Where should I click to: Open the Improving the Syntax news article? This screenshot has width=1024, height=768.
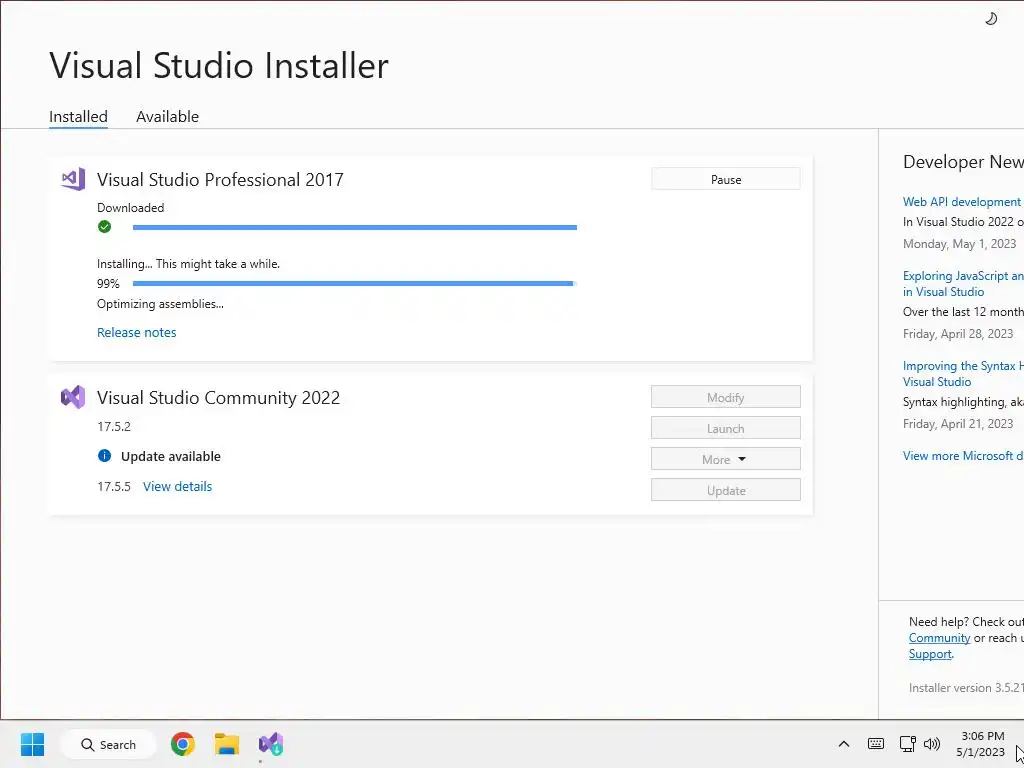[963, 374]
